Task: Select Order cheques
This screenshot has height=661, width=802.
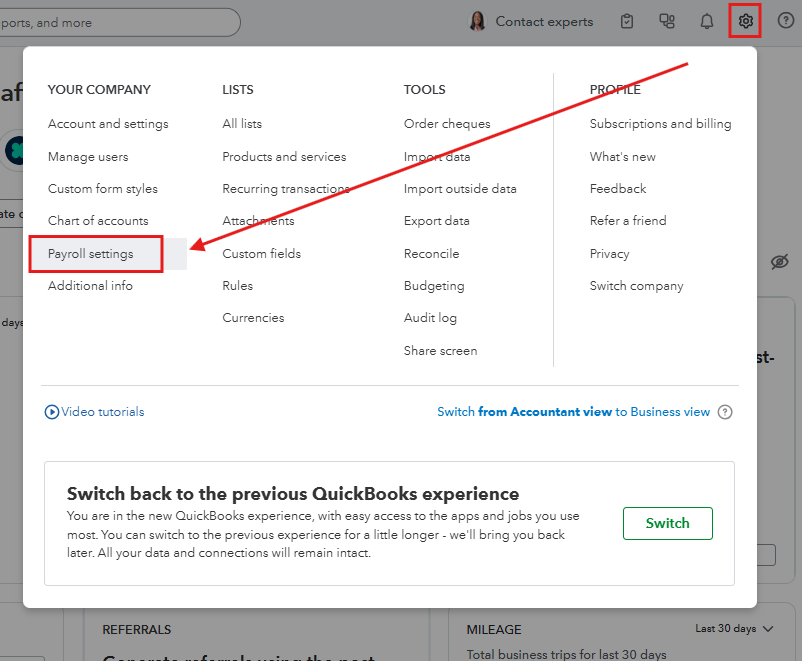Action: click(x=447, y=124)
